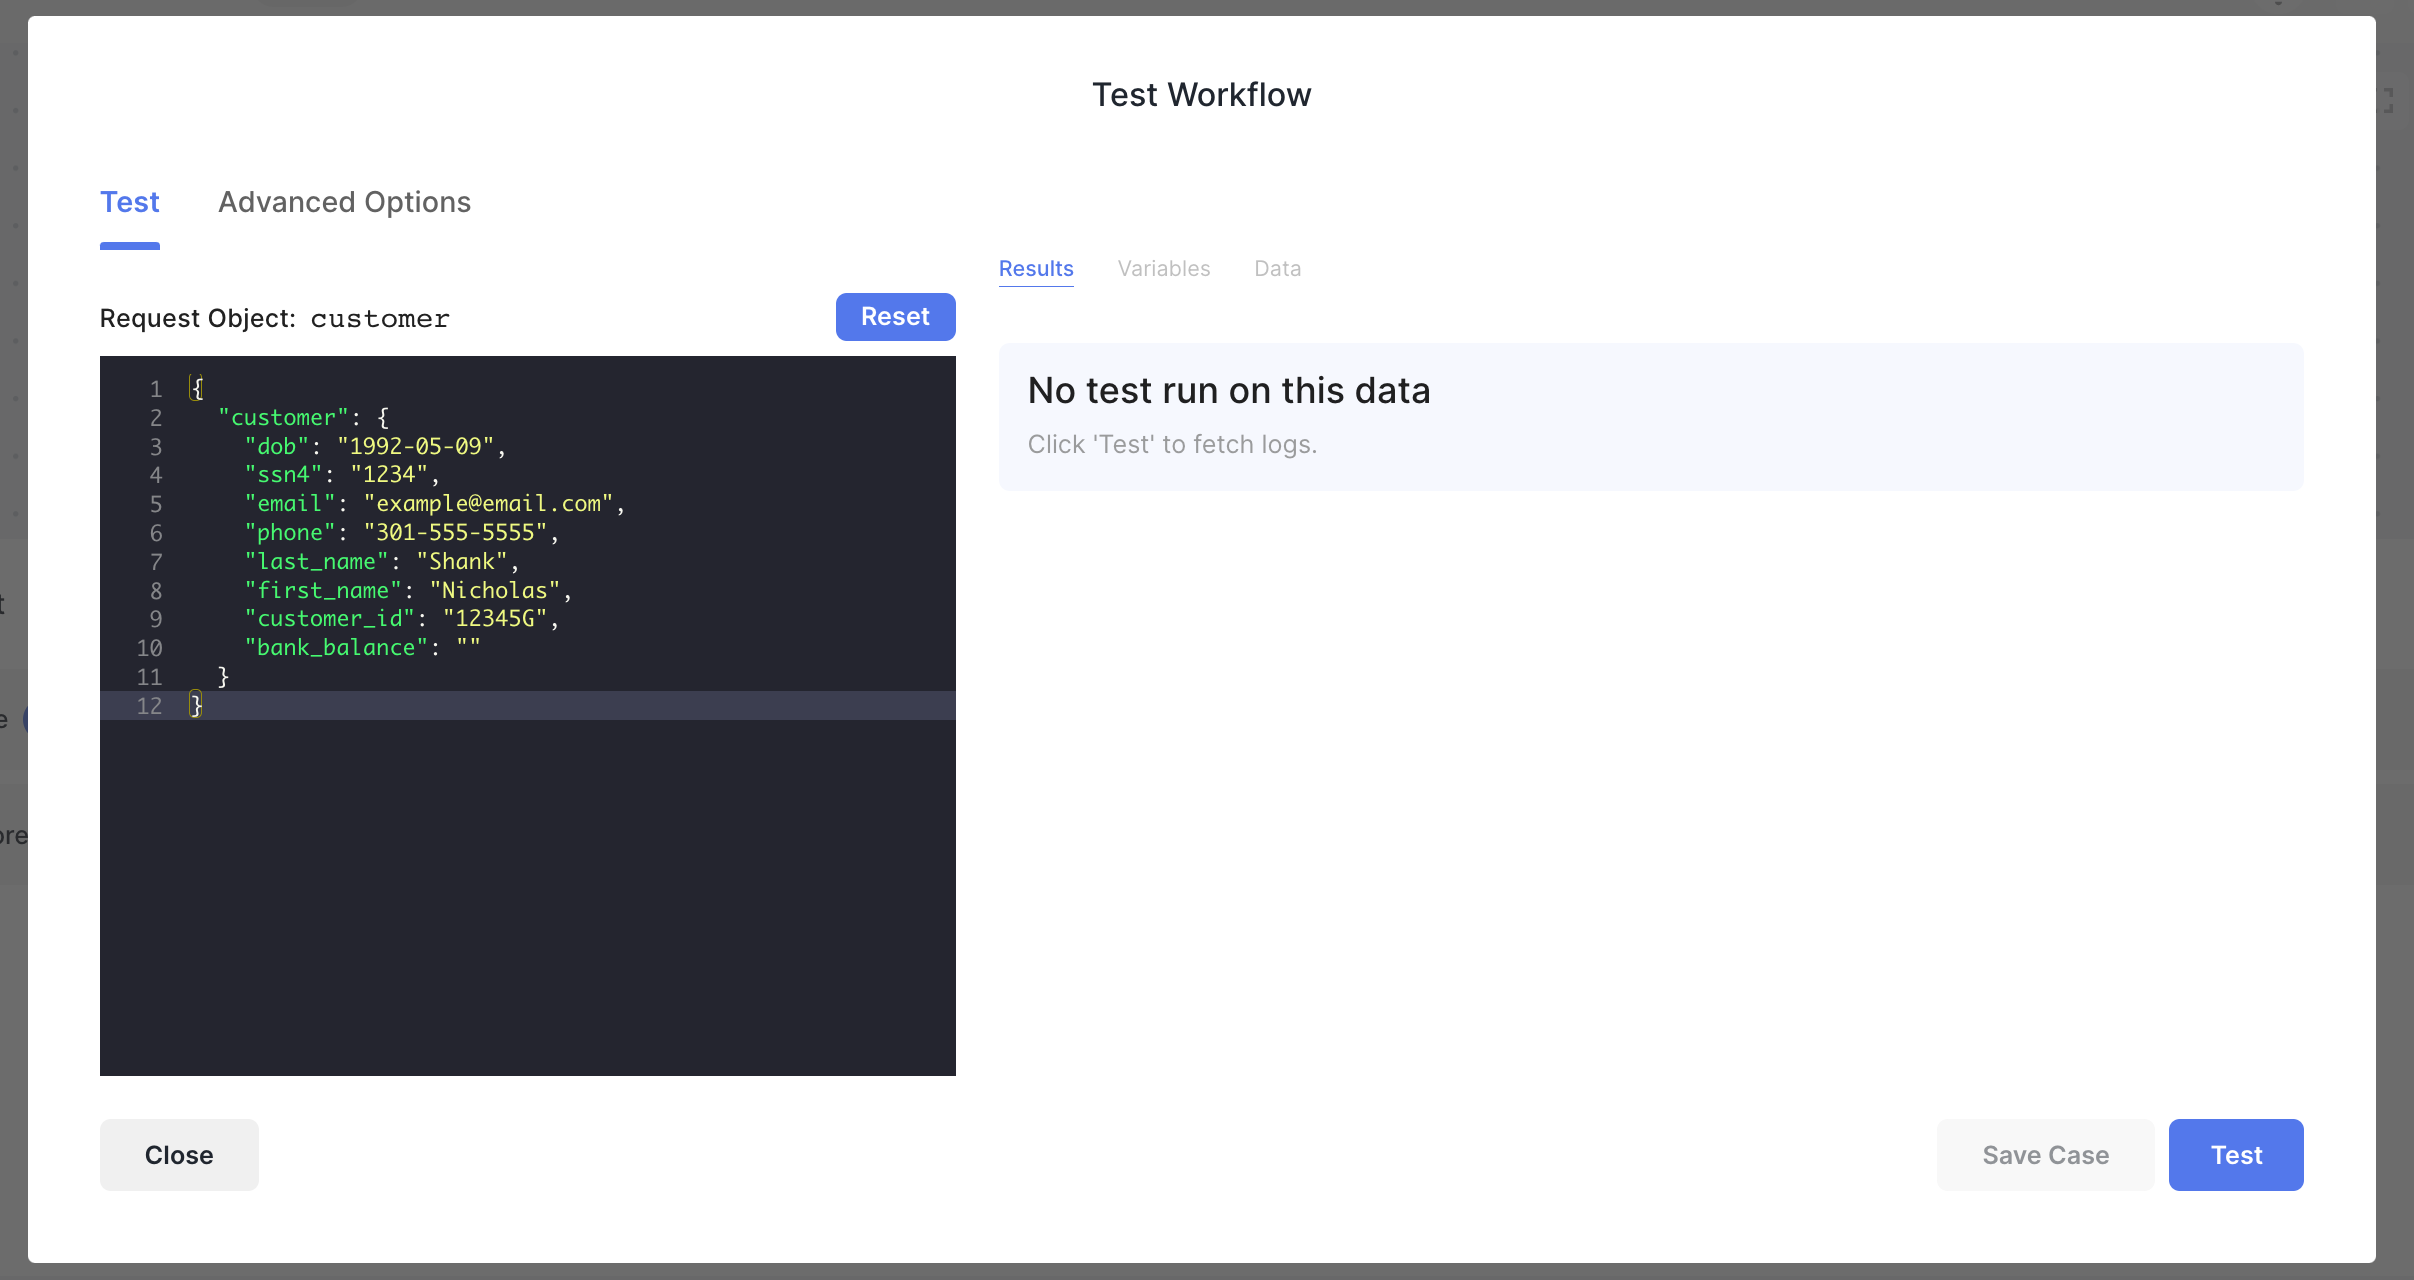Click the Save Case button

click(2045, 1155)
